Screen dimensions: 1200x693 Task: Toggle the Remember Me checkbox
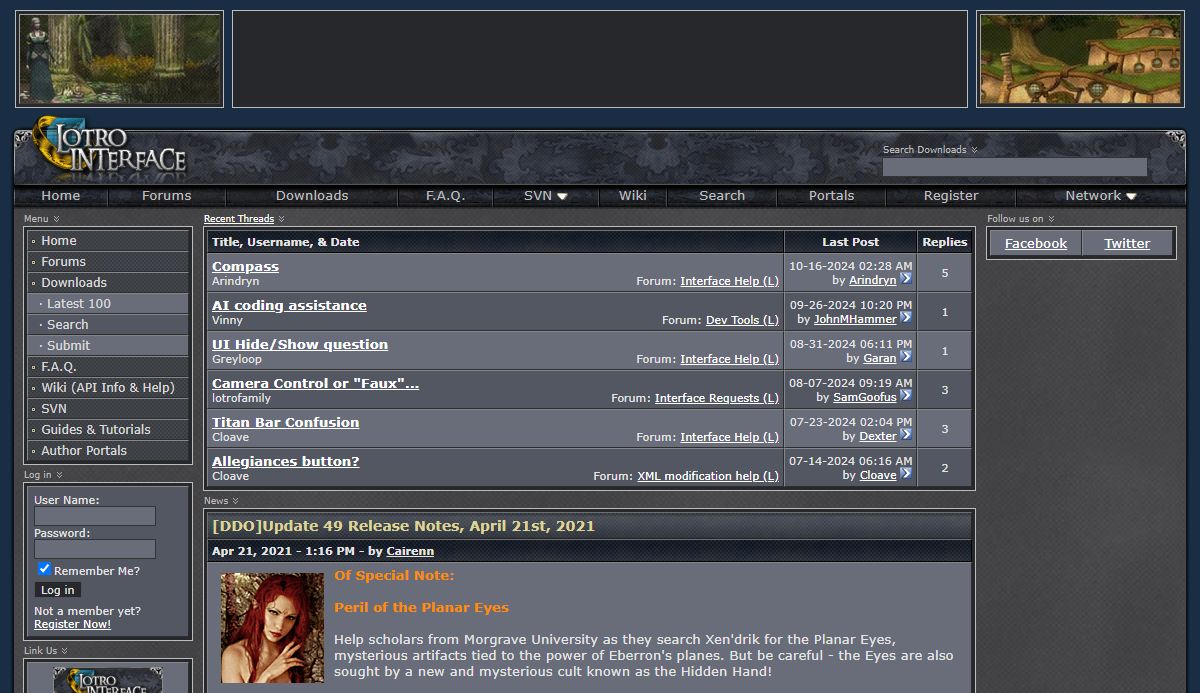tap(44, 569)
